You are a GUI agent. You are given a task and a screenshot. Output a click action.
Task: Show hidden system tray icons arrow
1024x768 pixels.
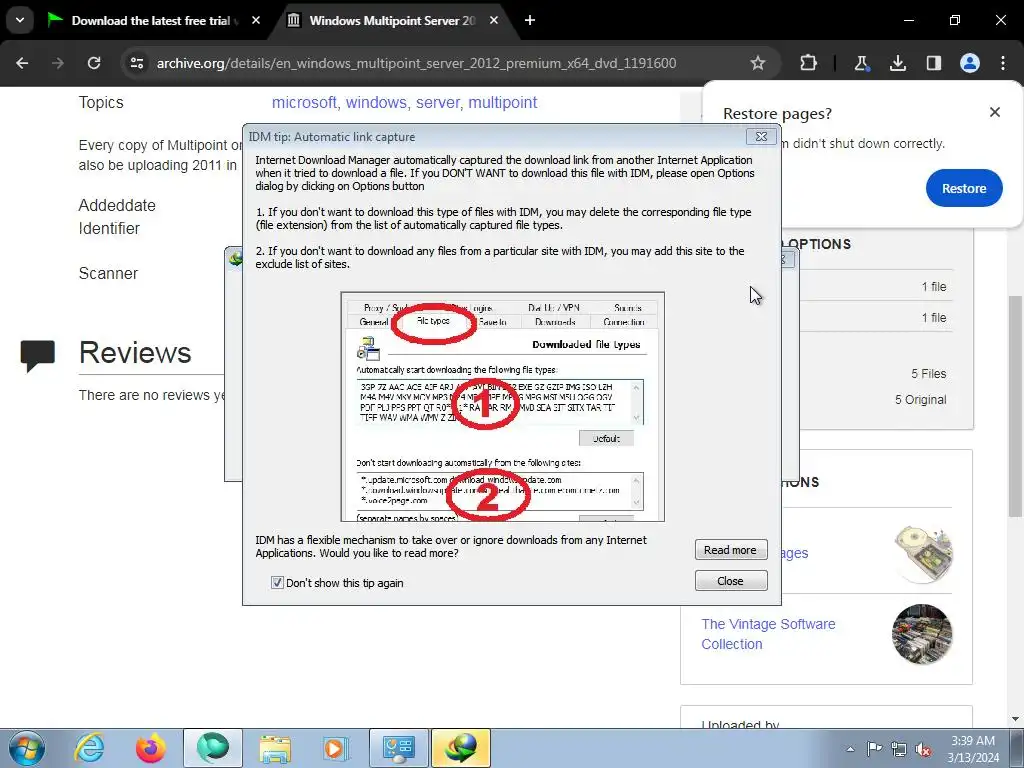point(850,749)
